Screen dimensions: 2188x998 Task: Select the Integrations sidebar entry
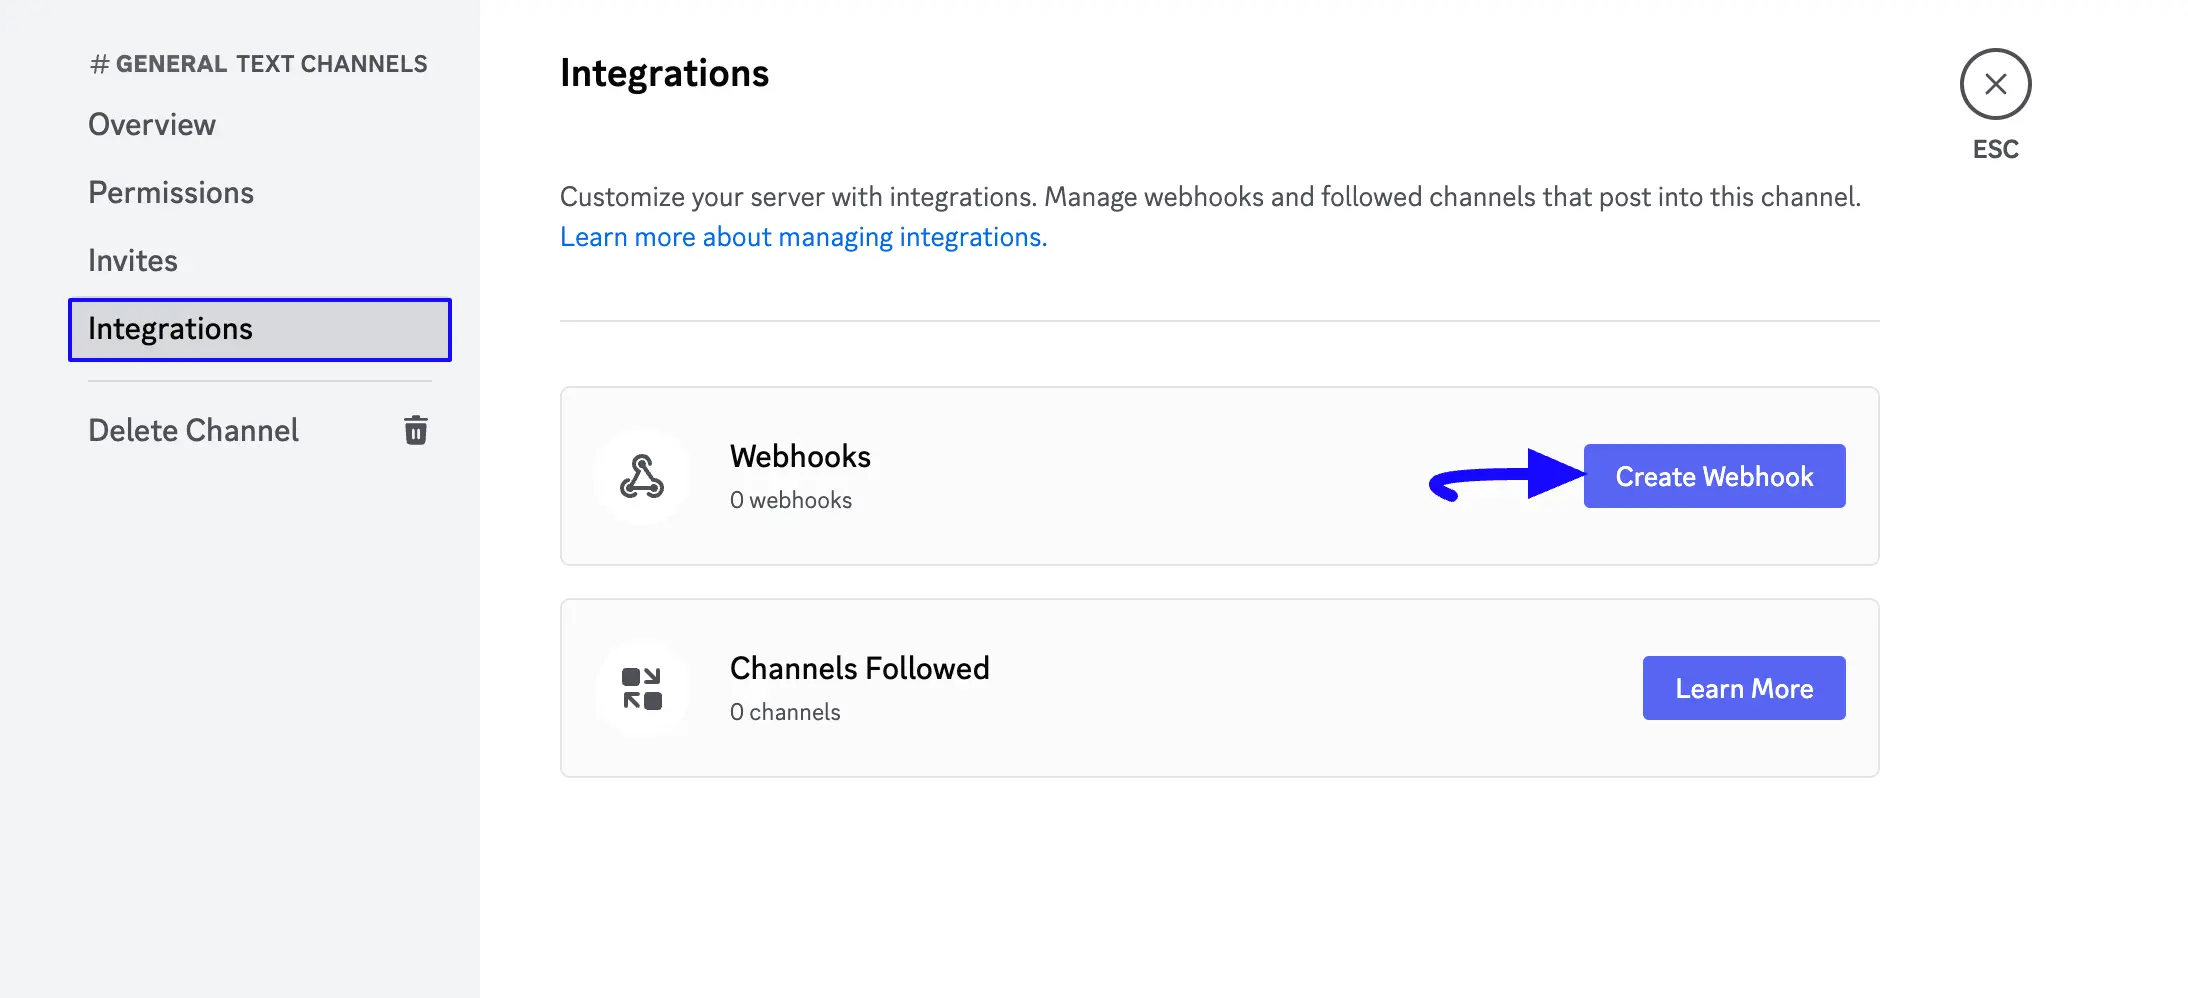pyautogui.click(x=170, y=329)
